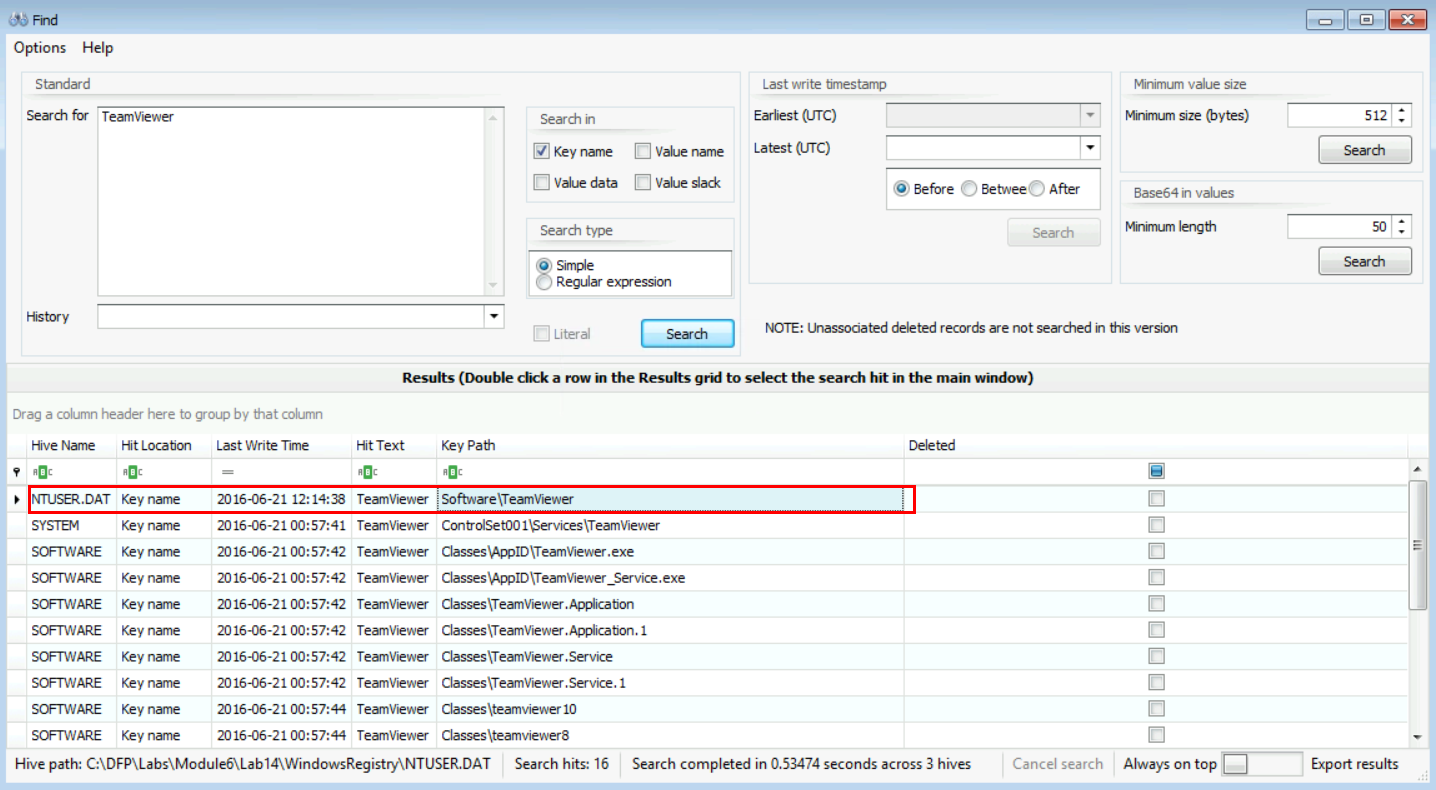Image resolution: width=1436 pixels, height=790 pixels.
Task: Click the current row indicator arrow
Action: pos(16,498)
